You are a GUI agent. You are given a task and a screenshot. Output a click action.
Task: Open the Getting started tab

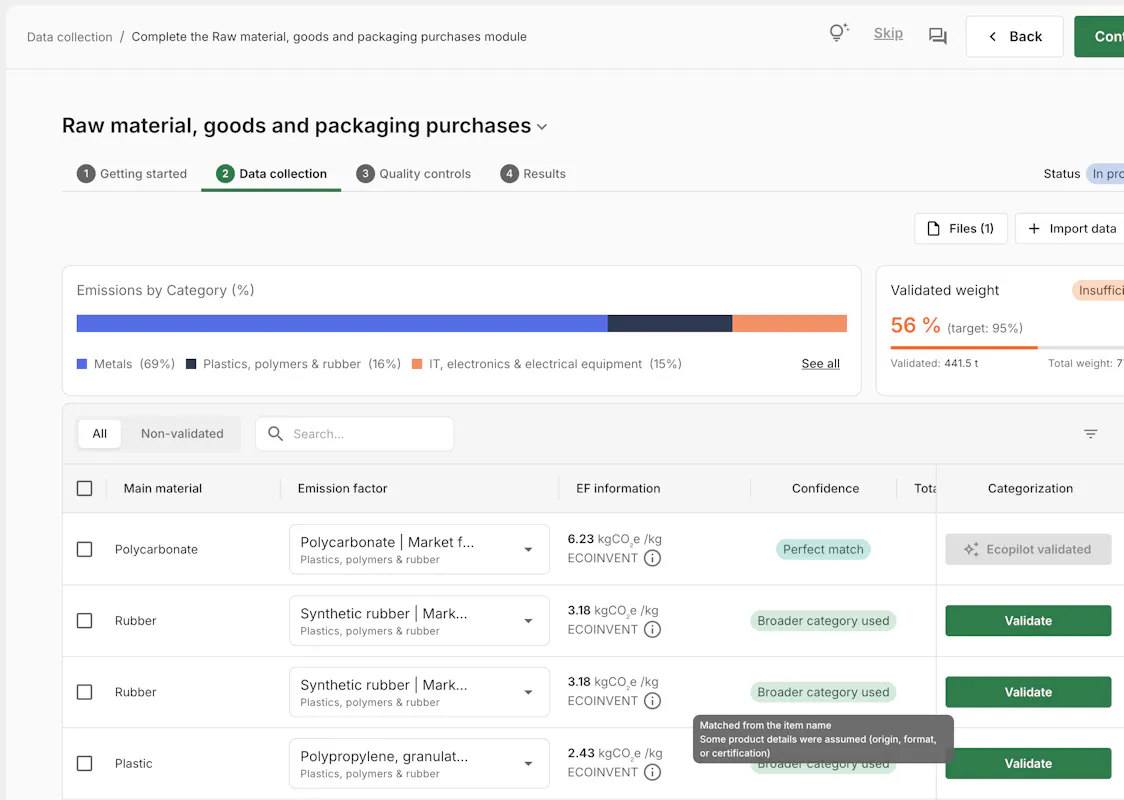pos(132,173)
